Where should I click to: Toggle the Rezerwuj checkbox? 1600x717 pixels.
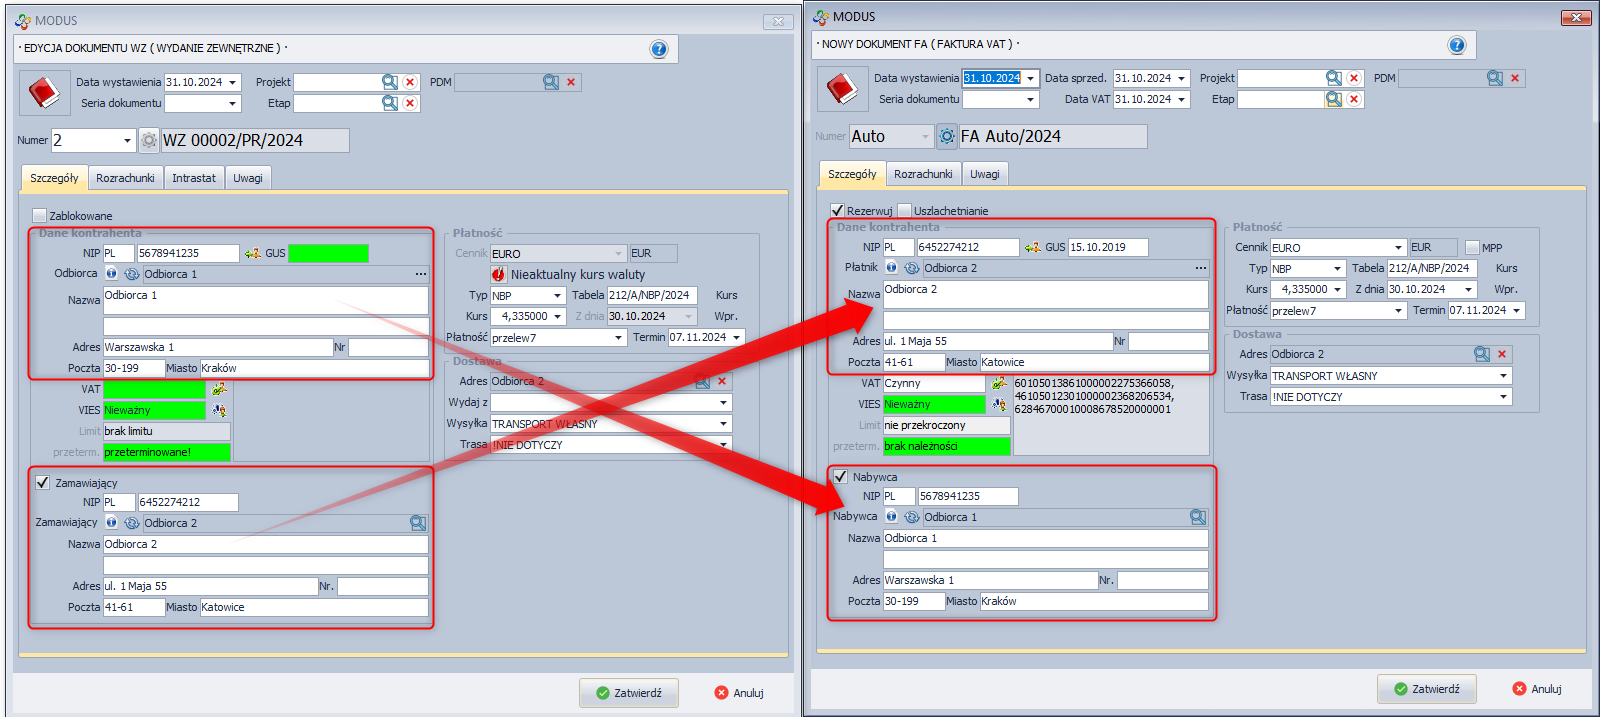[838, 211]
